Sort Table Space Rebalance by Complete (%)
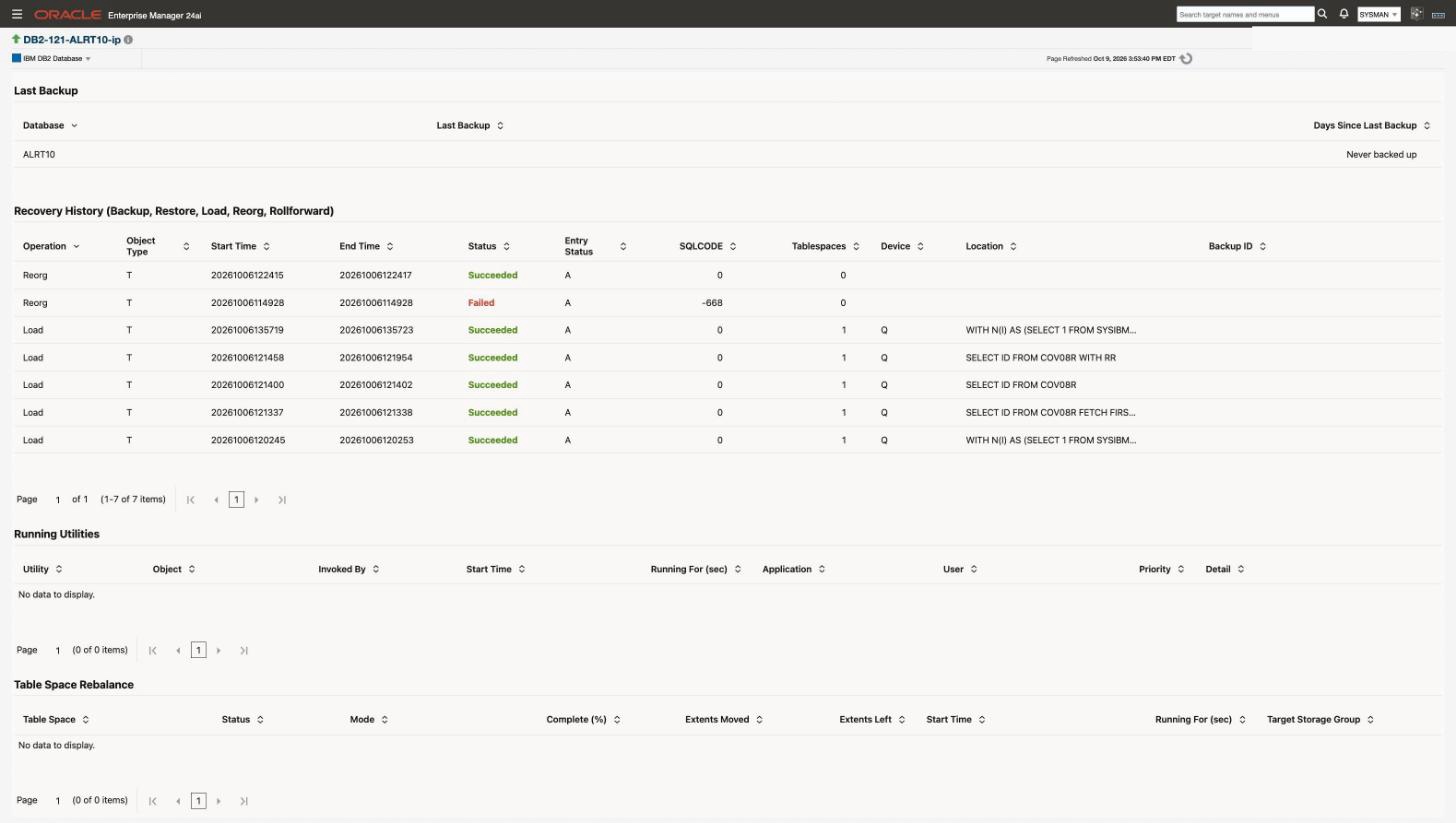The height and width of the screenshot is (823, 1456). coord(616,720)
